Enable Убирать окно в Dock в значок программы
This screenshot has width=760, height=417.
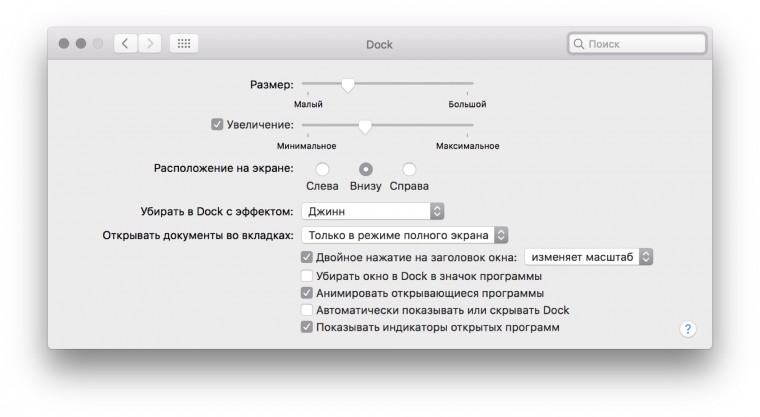tap(306, 276)
